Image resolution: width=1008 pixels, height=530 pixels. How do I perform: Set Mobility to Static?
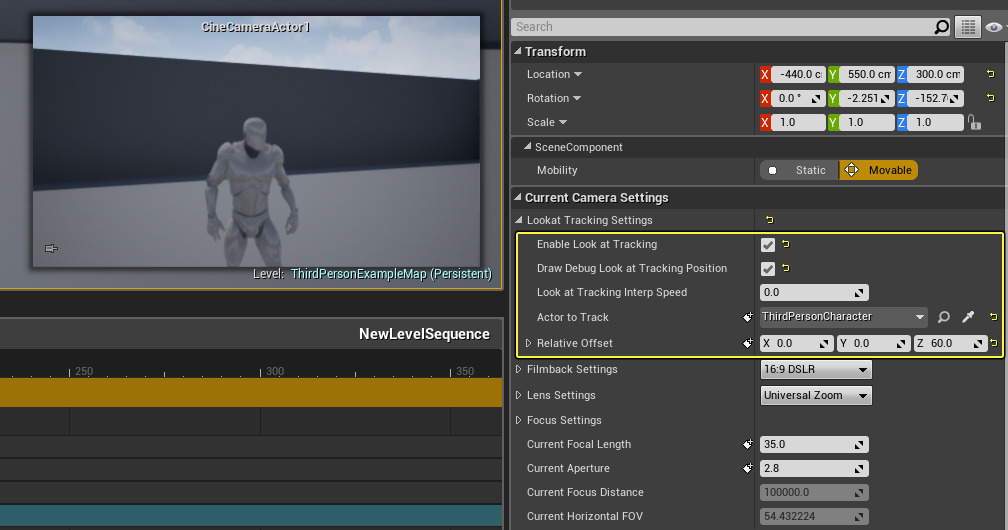(798, 170)
